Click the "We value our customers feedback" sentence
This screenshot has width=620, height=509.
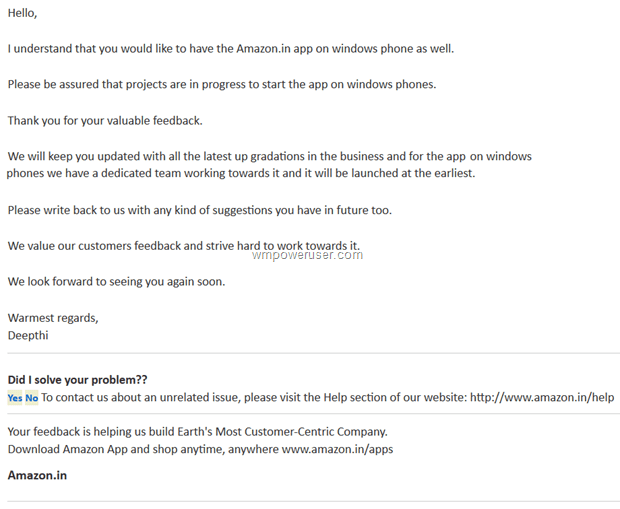tap(184, 246)
